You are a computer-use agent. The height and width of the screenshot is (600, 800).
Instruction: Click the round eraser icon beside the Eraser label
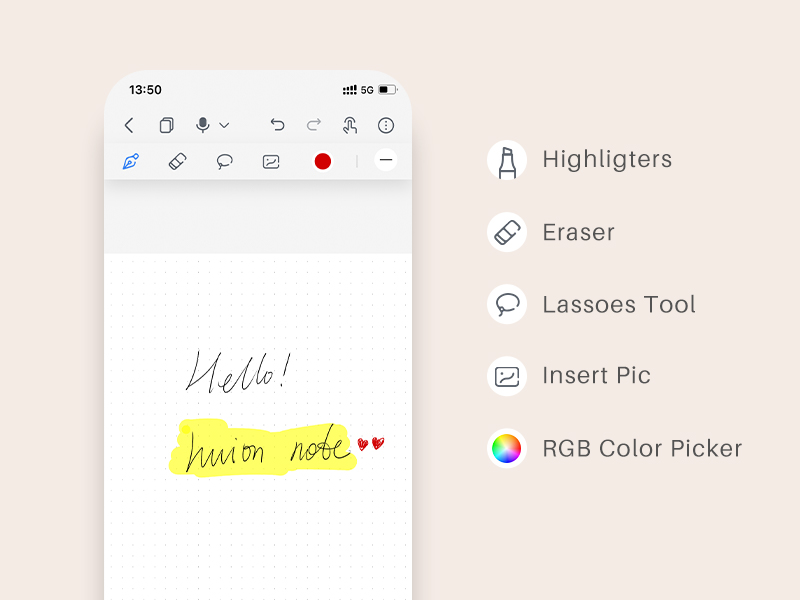[507, 232]
